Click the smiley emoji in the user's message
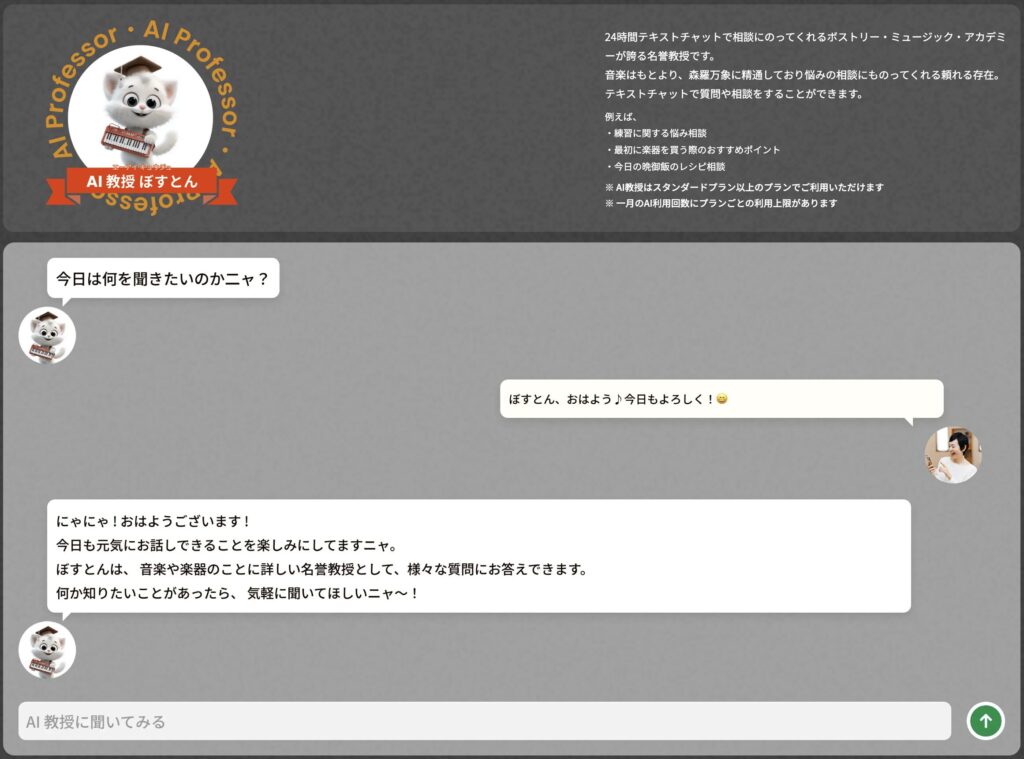The height and width of the screenshot is (759, 1024). tap(722, 398)
